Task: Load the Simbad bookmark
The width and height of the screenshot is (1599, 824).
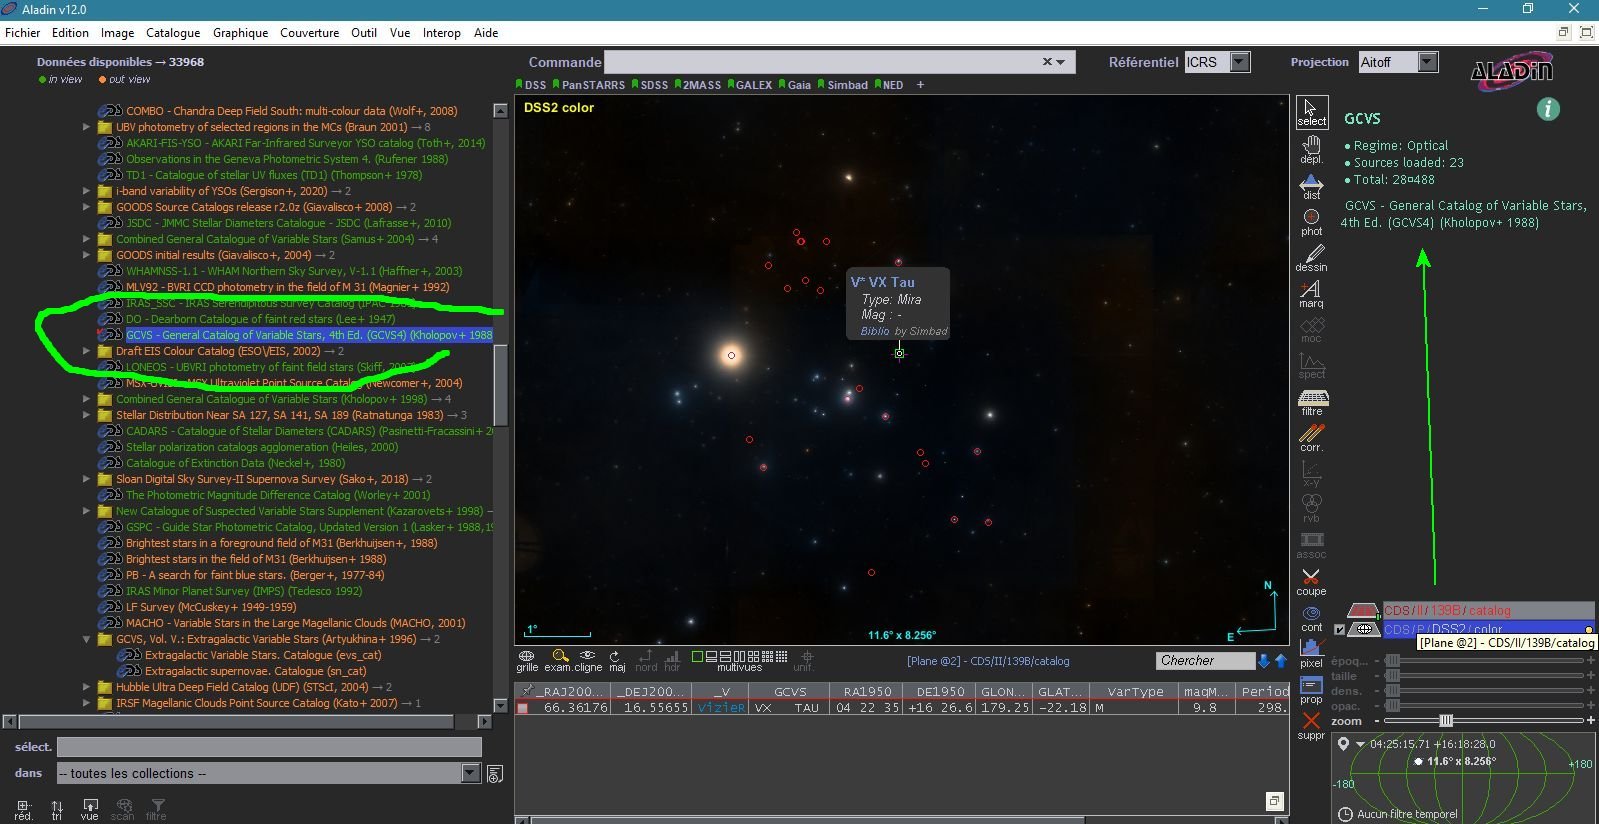Action: pyautogui.click(x=844, y=85)
